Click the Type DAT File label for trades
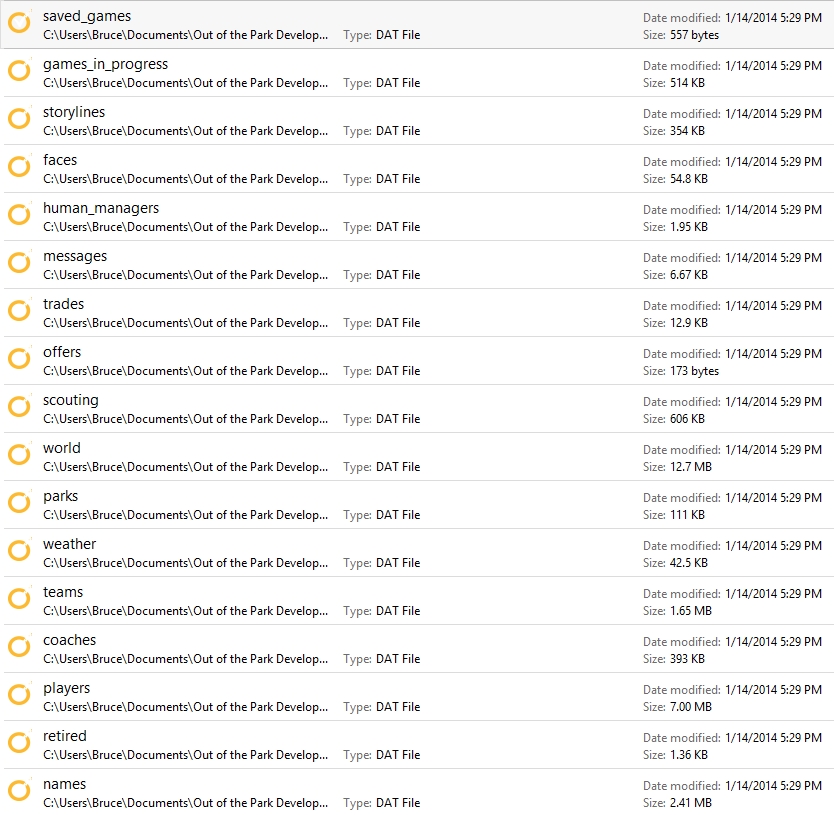The width and height of the screenshot is (834, 815). click(381, 323)
